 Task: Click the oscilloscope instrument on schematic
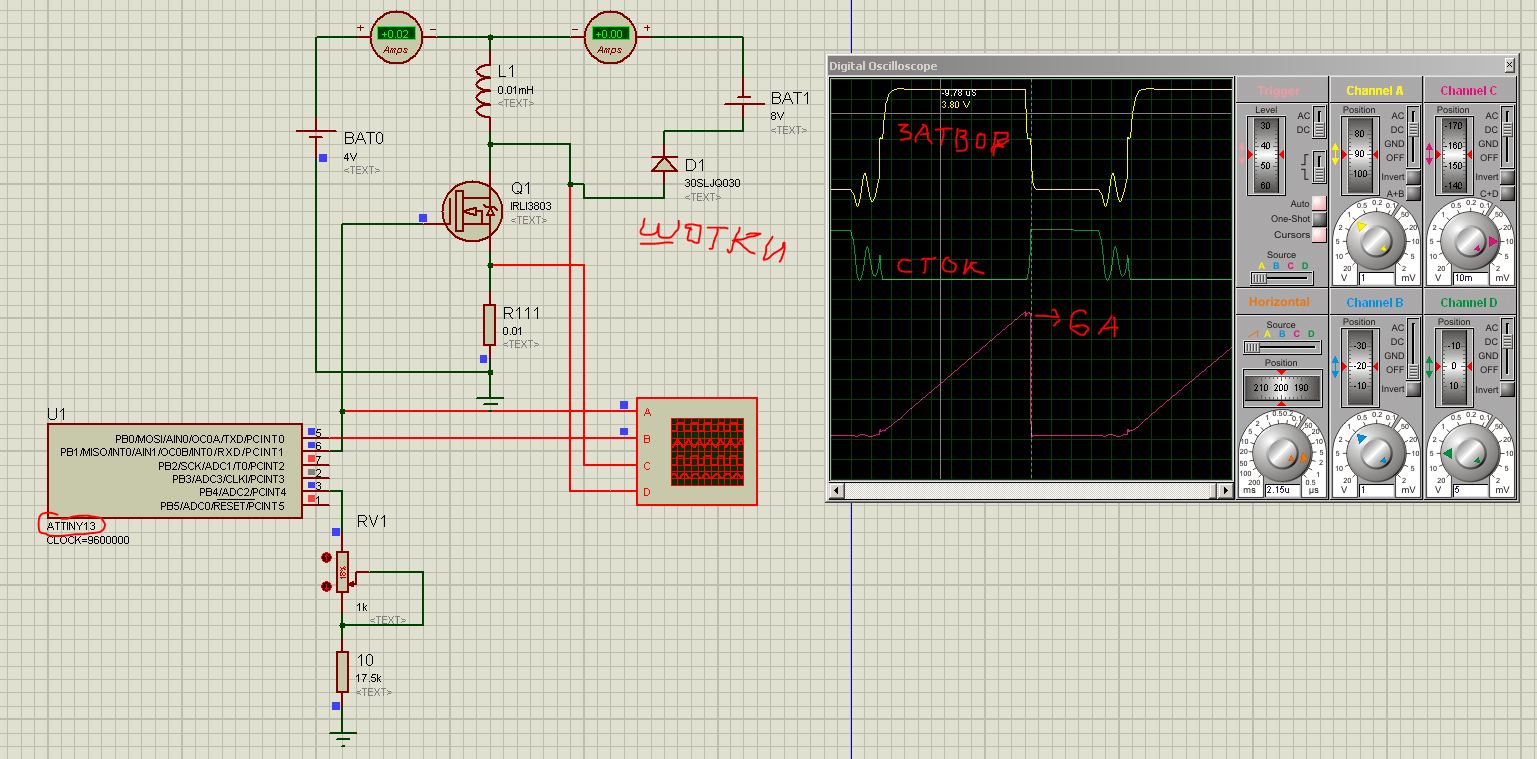click(x=706, y=451)
